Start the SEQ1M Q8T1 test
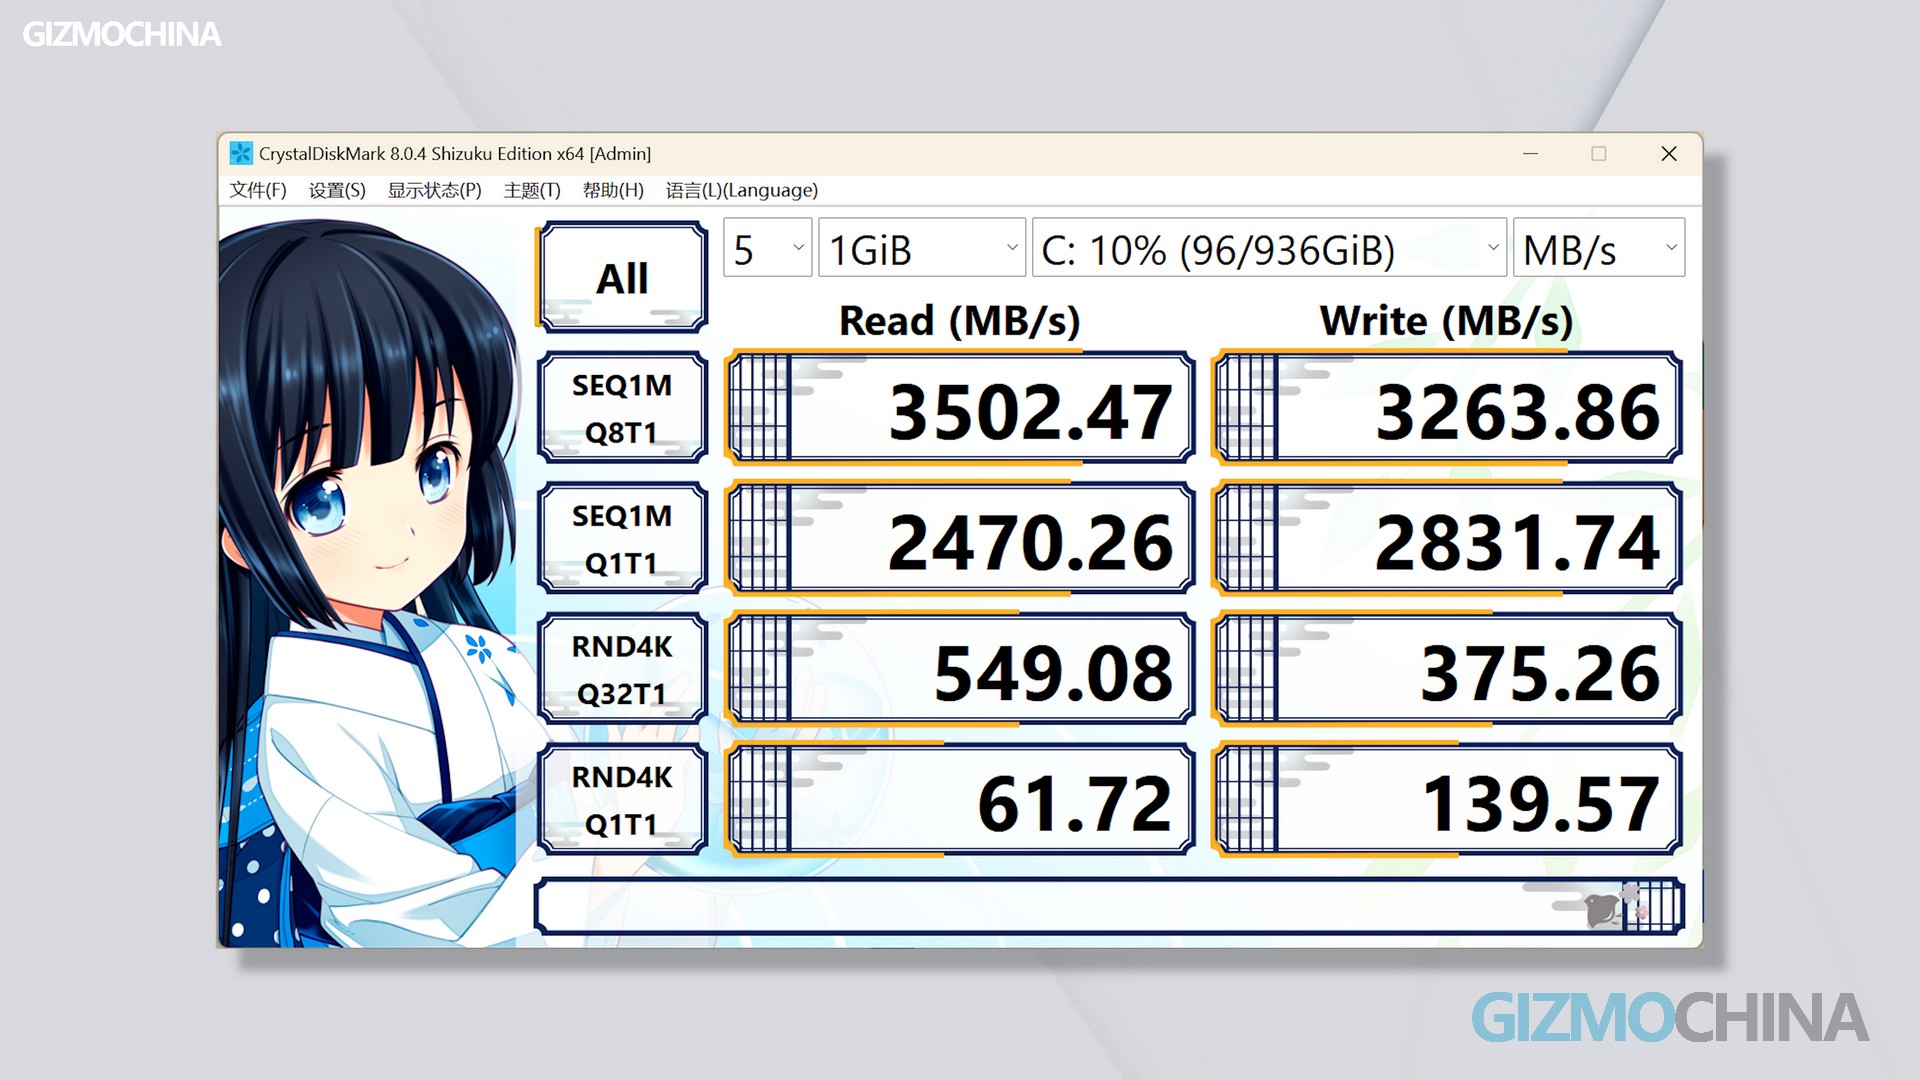Screen dimensions: 1920x1080 [622, 408]
